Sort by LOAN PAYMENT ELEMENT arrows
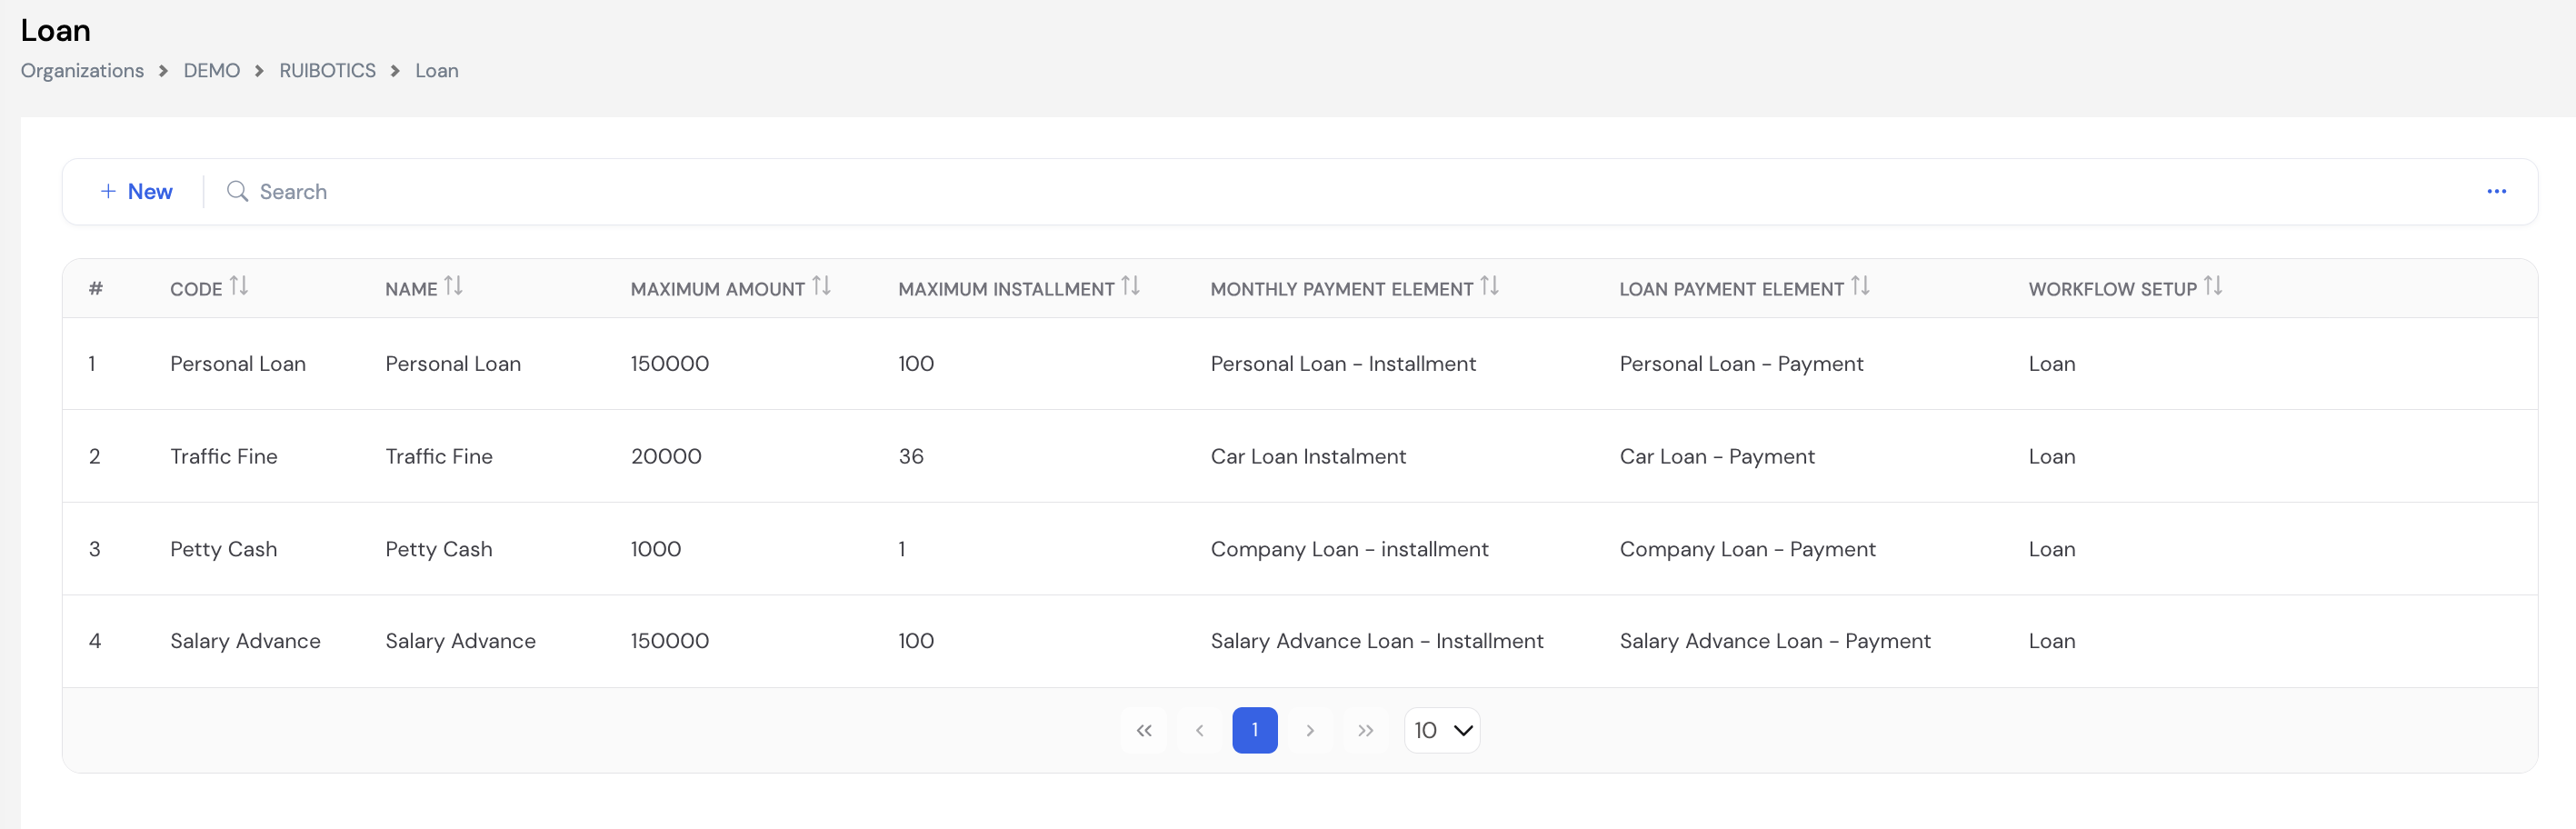 coord(1860,287)
